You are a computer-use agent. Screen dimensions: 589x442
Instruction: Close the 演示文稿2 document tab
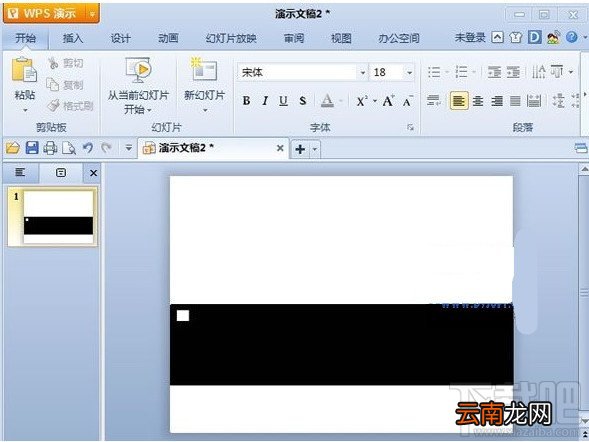tap(280, 148)
